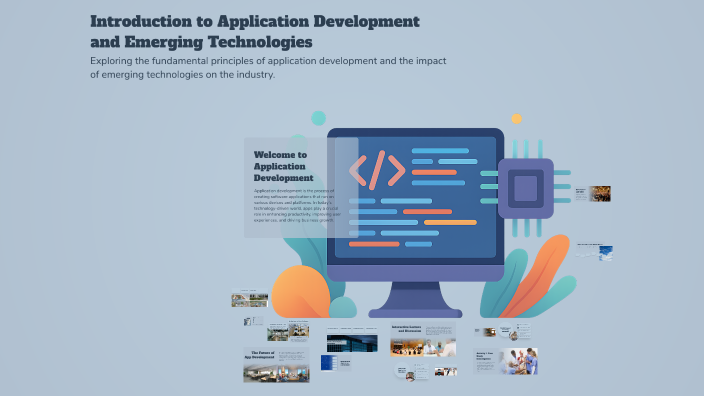Open 'Interactive Lecture and Discussion' slide thumbnail
The width and height of the screenshot is (704, 396).
pos(423,340)
